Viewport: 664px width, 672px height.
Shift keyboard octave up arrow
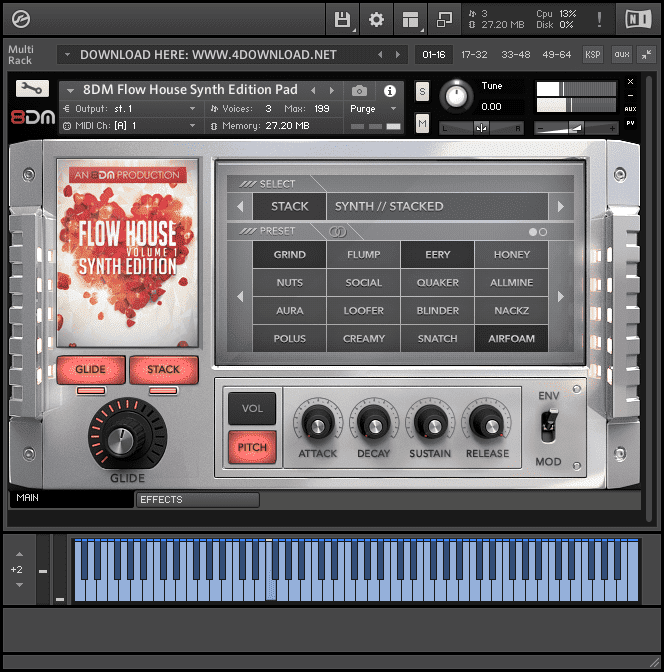pyautogui.click(x=20, y=554)
